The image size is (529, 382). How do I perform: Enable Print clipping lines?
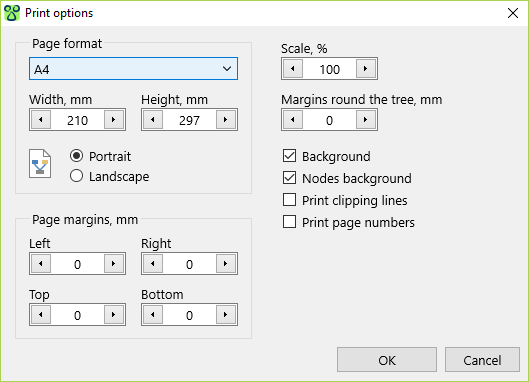[x=289, y=200]
